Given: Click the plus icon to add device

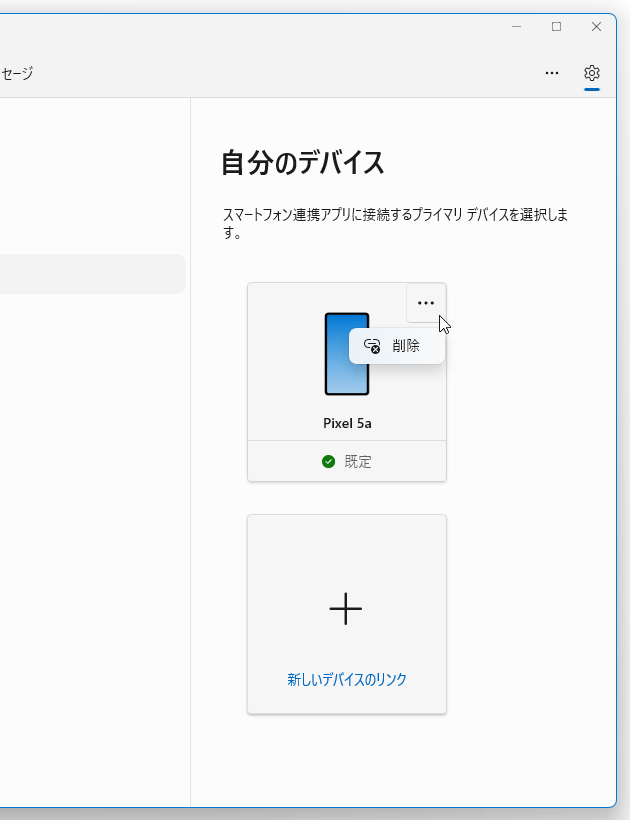Looking at the screenshot, I should point(346,609).
